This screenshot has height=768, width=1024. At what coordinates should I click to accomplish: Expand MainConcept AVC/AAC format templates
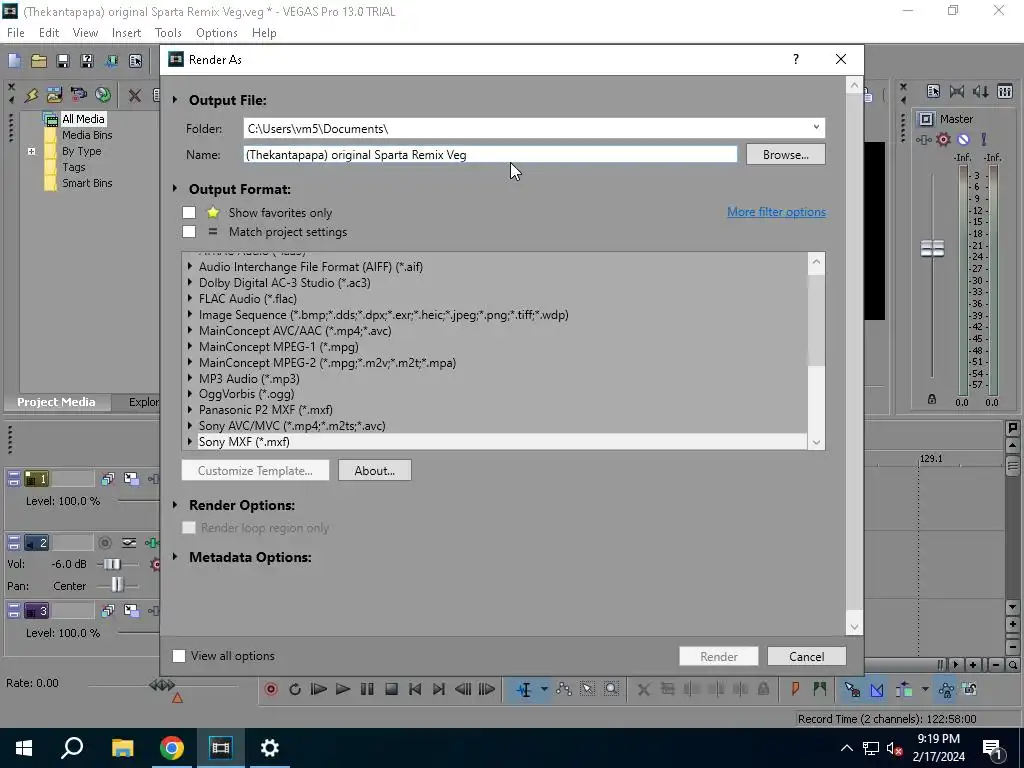point(190,330)
